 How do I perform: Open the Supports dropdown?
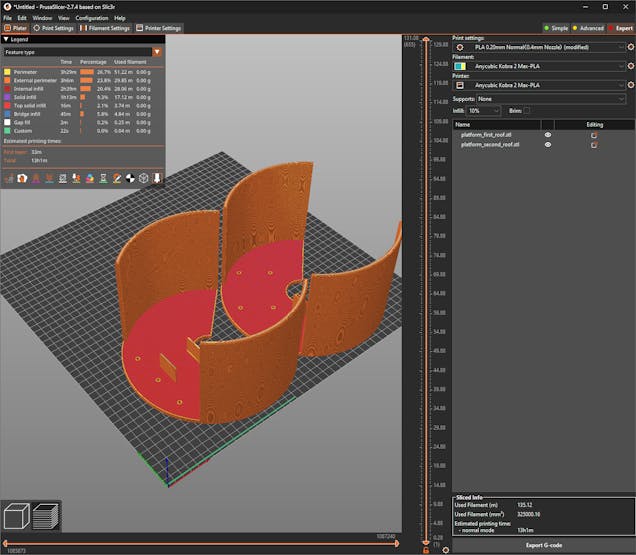click(x=550, y=99)
